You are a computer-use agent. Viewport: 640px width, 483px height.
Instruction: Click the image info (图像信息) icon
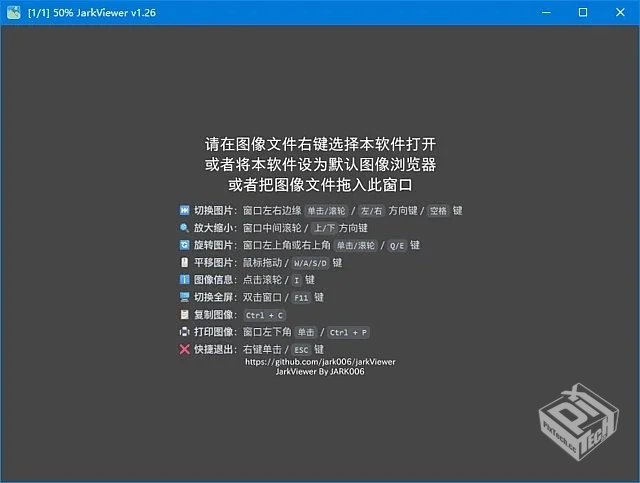(x=184, y=279)
